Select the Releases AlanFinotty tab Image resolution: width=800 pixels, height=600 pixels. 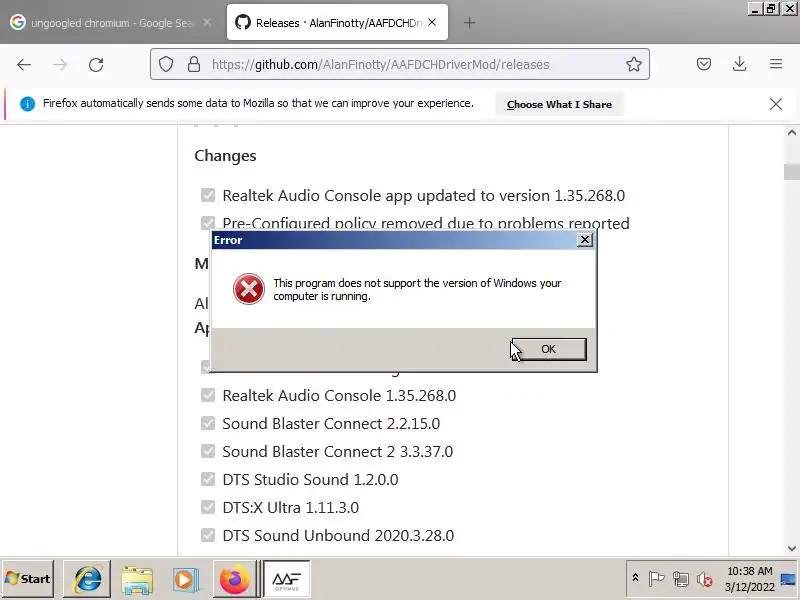click(x=337, y=23)
